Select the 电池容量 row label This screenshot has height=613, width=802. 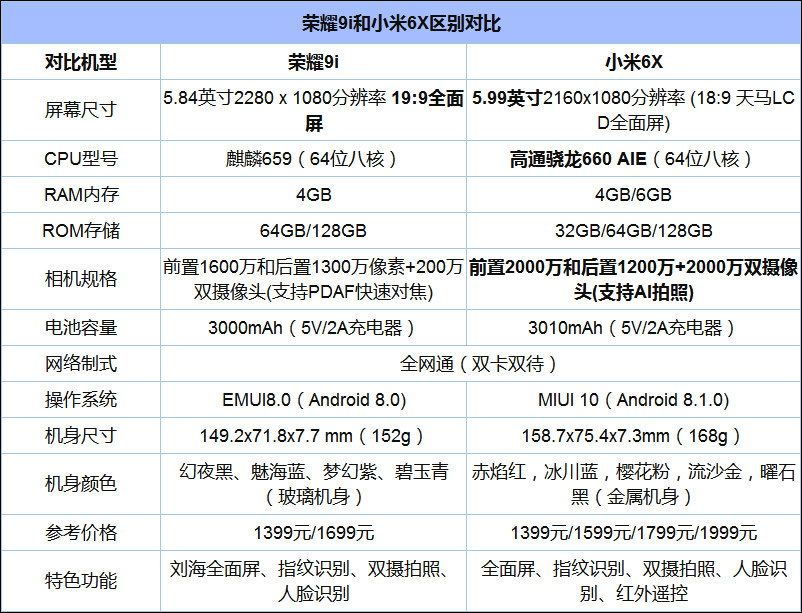[81, 327]
